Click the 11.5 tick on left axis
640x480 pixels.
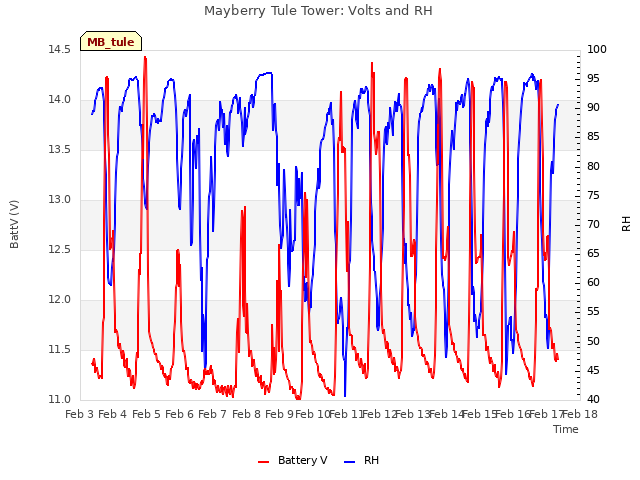59,349
